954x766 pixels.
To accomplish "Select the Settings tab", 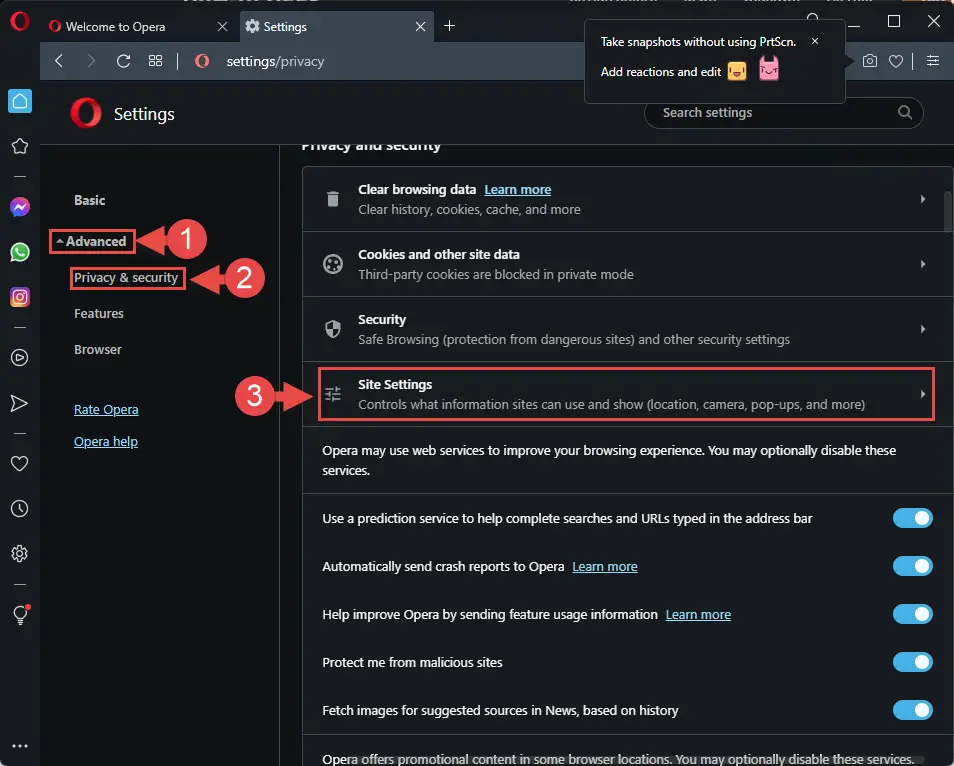I will pyautogui.click(x=337, y=27).
